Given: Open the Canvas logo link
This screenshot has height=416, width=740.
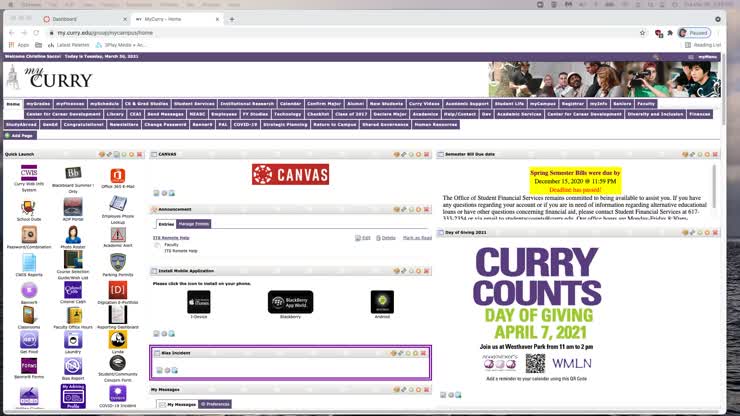Looking at the screenshot, I should [290, 174].
